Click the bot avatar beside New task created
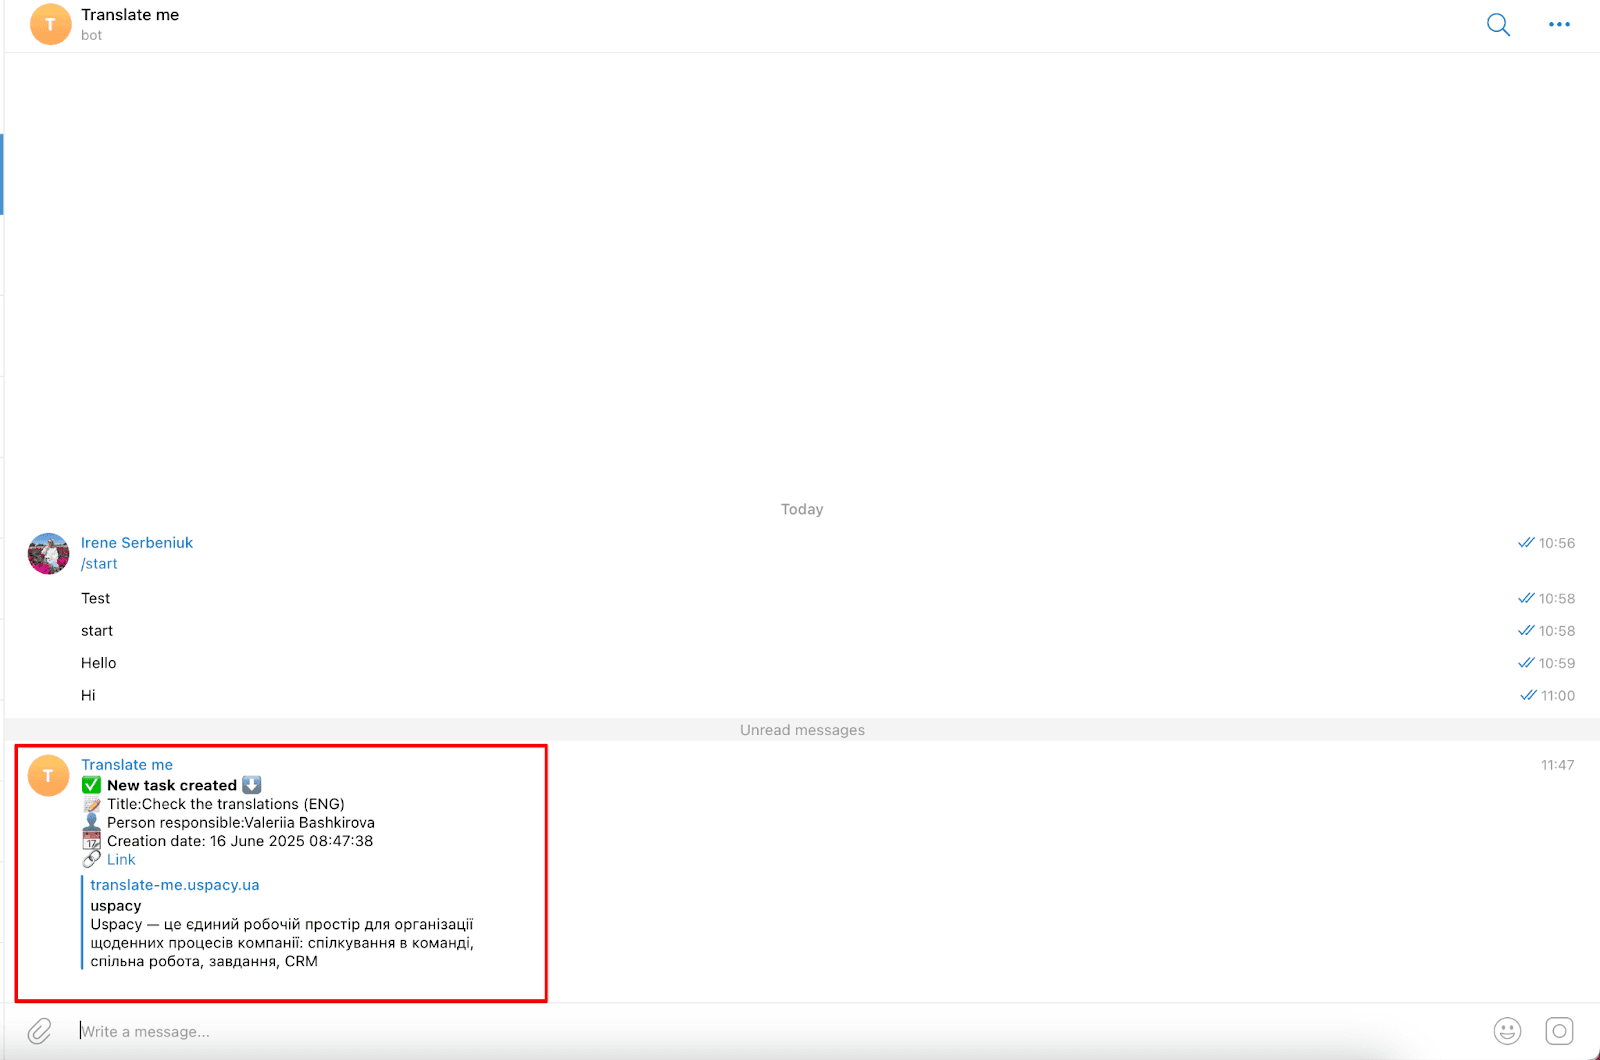1600x1060 pixels. tap(48, 776)
